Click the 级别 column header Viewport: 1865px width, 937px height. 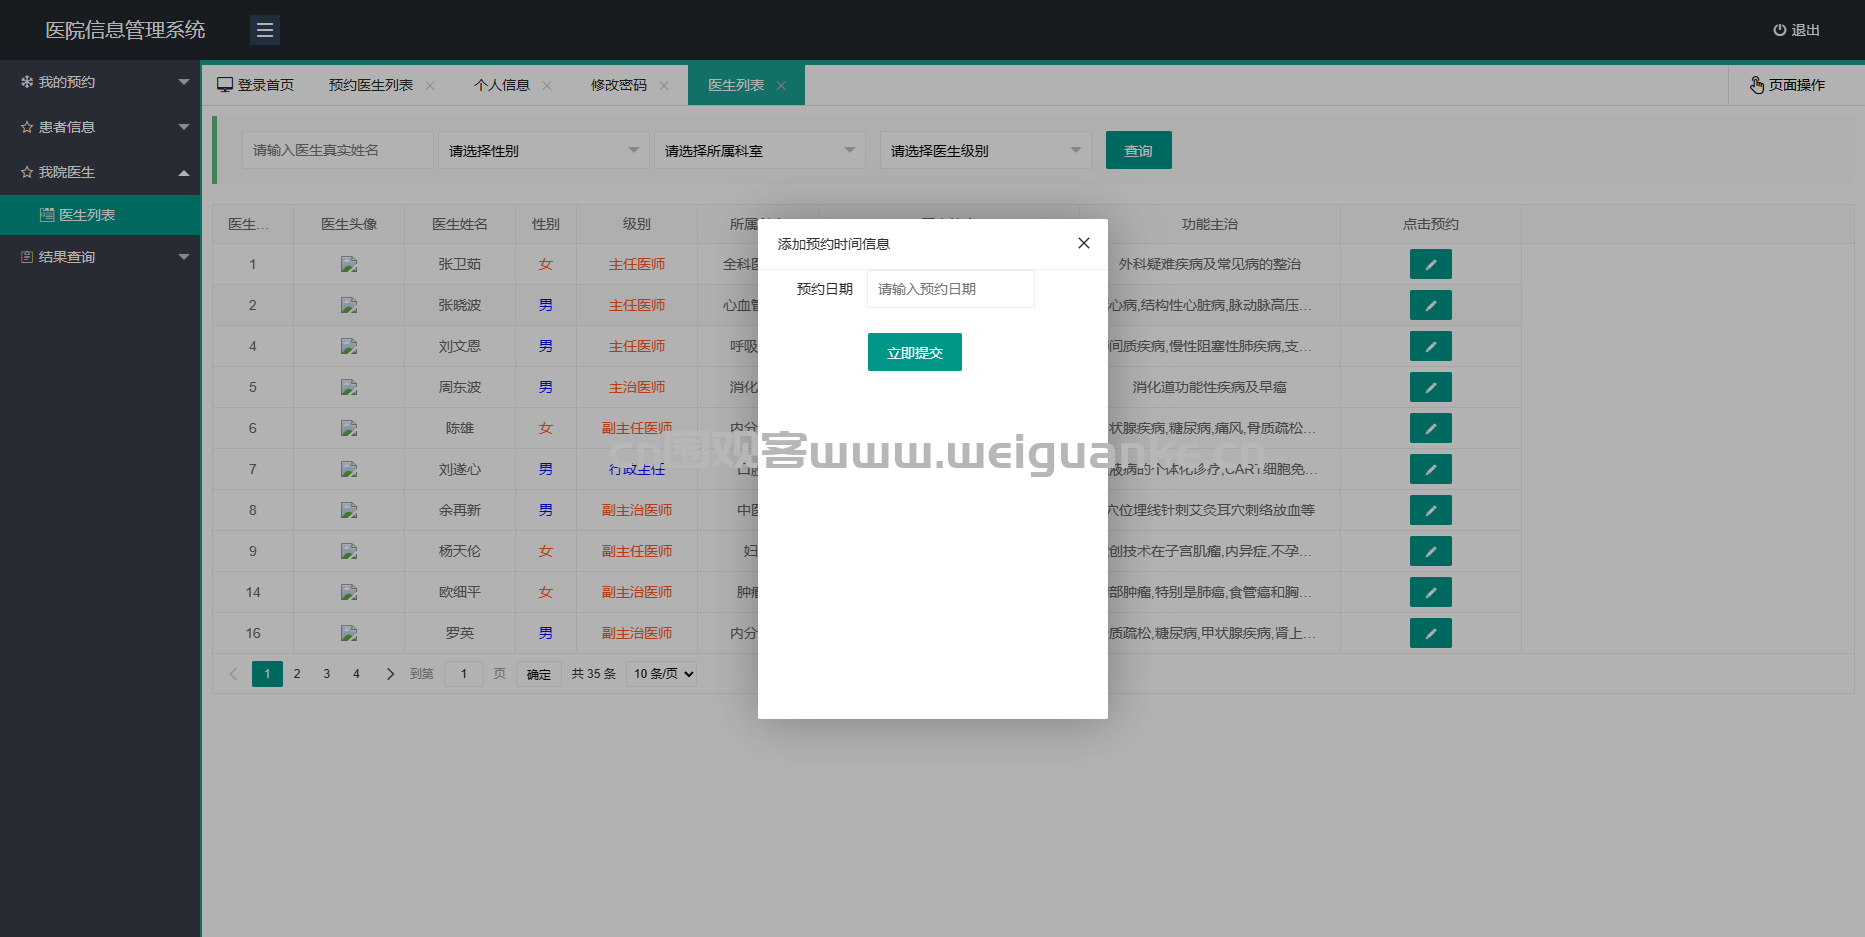(x=637, y=224)
